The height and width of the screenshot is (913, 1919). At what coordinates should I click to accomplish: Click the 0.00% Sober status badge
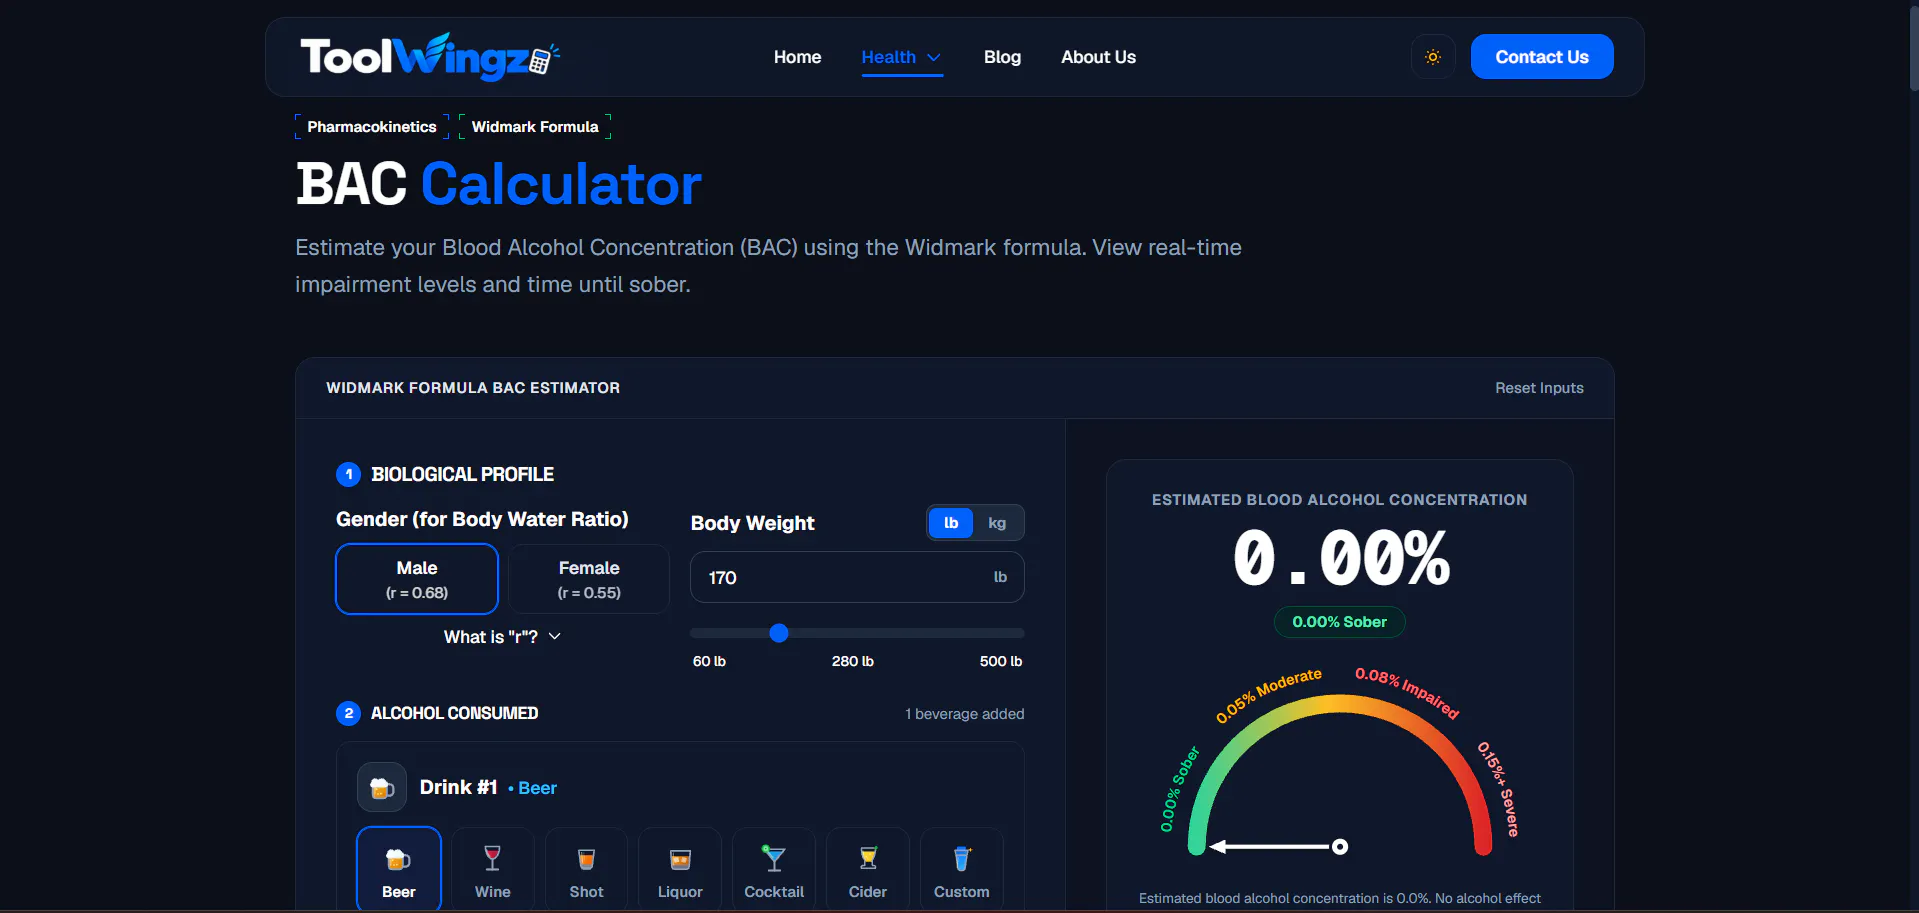(x=1339, y=622)
